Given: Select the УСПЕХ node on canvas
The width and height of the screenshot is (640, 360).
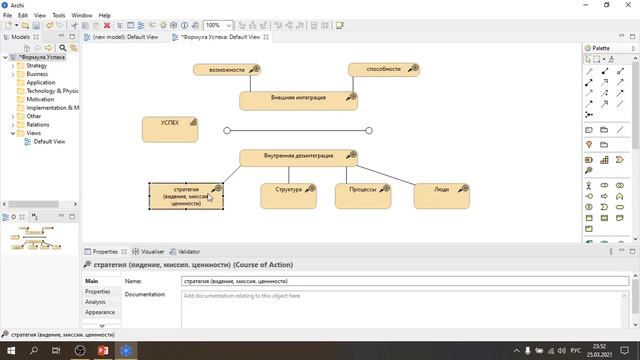Looking at the screenshot, I should click(x=170, y=129).
